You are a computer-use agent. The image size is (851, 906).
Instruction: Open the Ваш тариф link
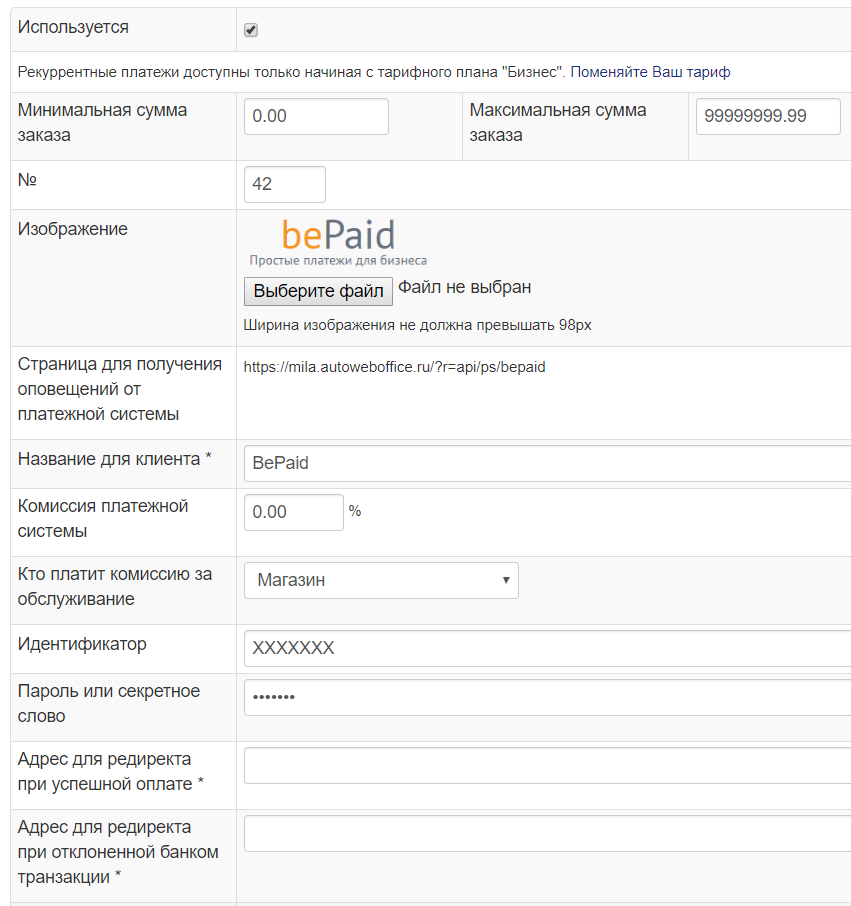click(x=691, y=72)
